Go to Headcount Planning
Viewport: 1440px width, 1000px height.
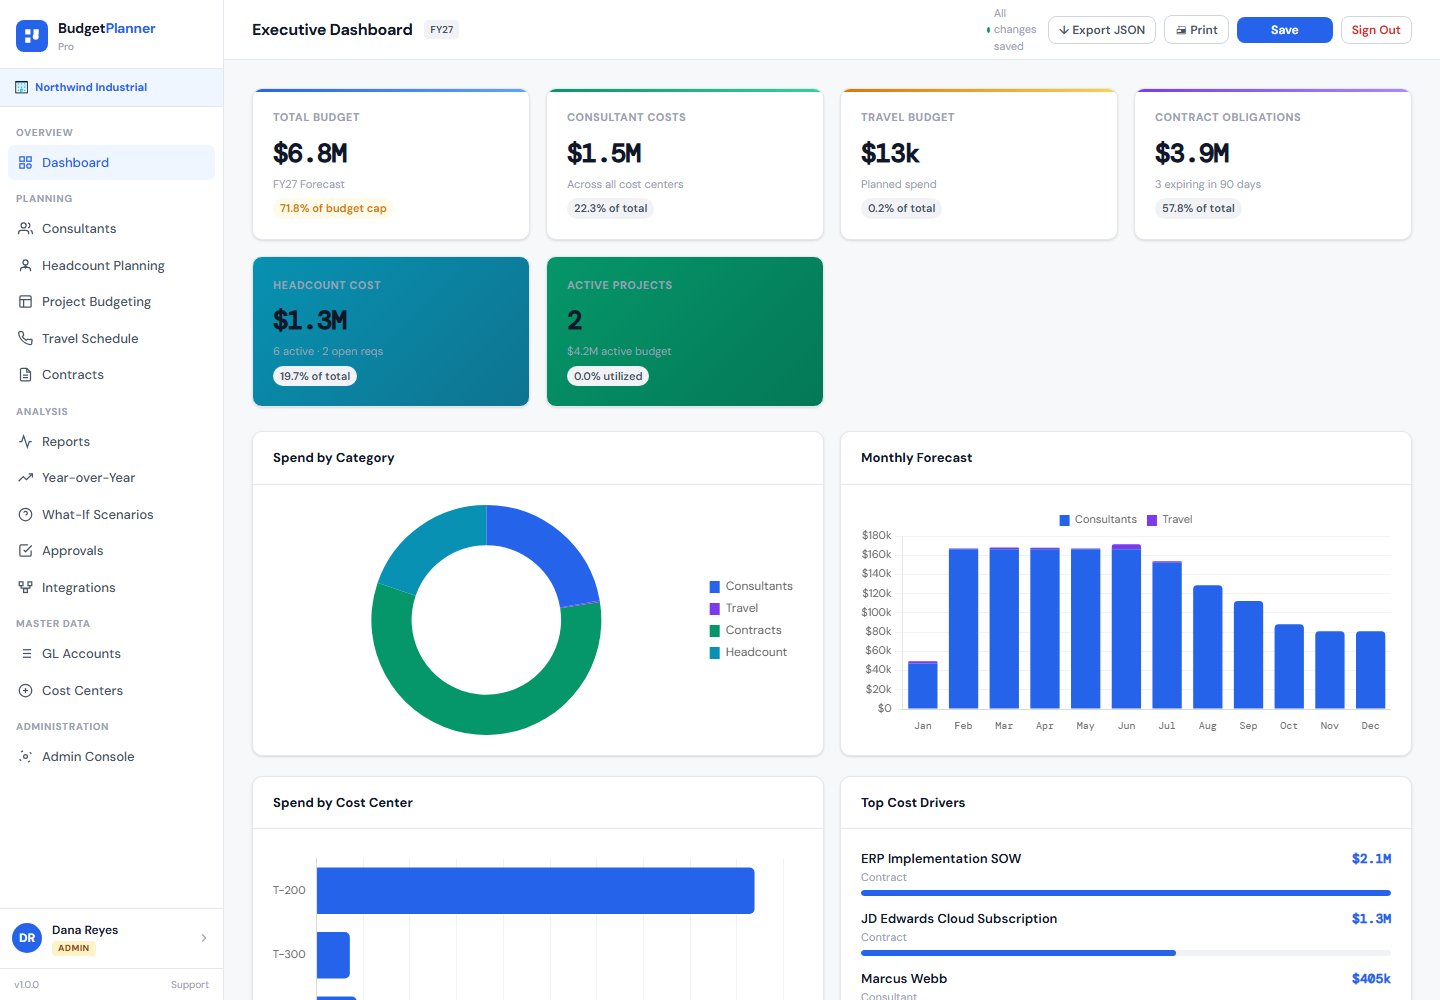tap(111, 265)
